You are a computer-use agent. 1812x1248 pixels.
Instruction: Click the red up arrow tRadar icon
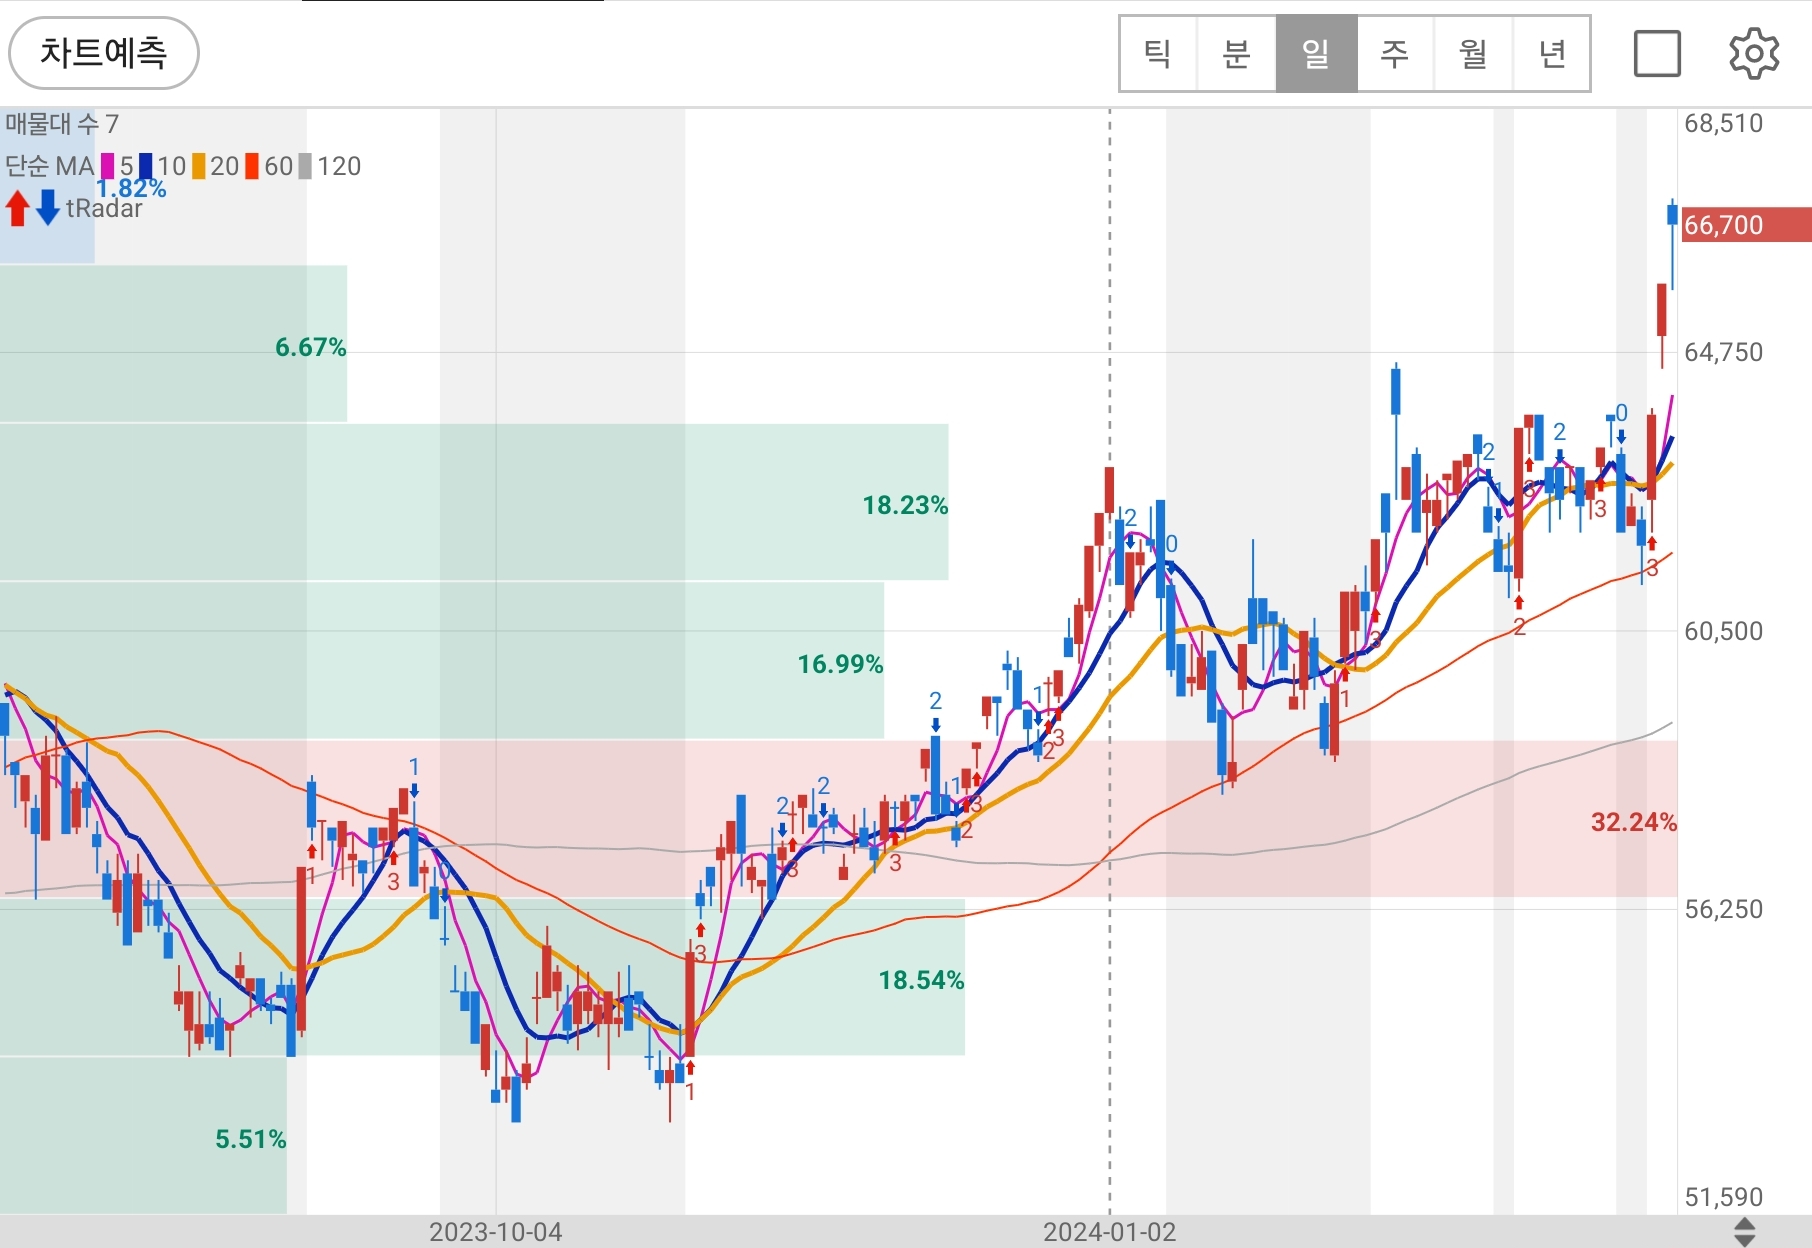point(17,208)
